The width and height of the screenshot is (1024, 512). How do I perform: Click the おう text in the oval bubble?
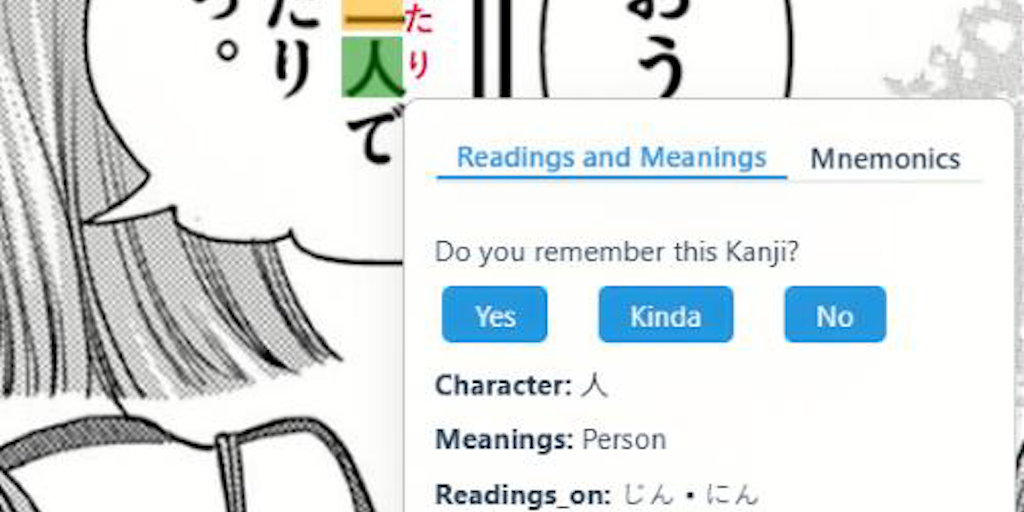point(661,42)
